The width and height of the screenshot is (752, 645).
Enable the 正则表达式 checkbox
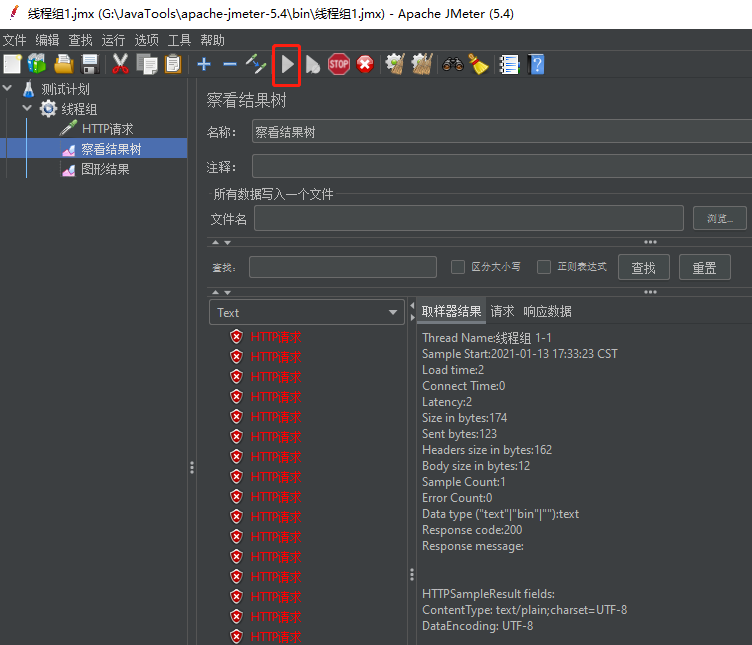point(544,267)
